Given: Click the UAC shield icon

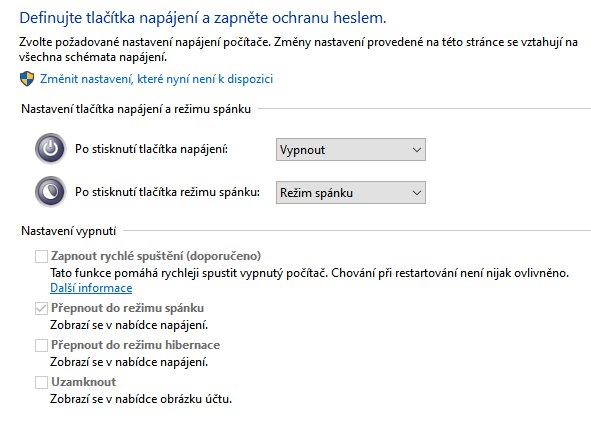Looking at the screenshot, I should coord(27,79).
